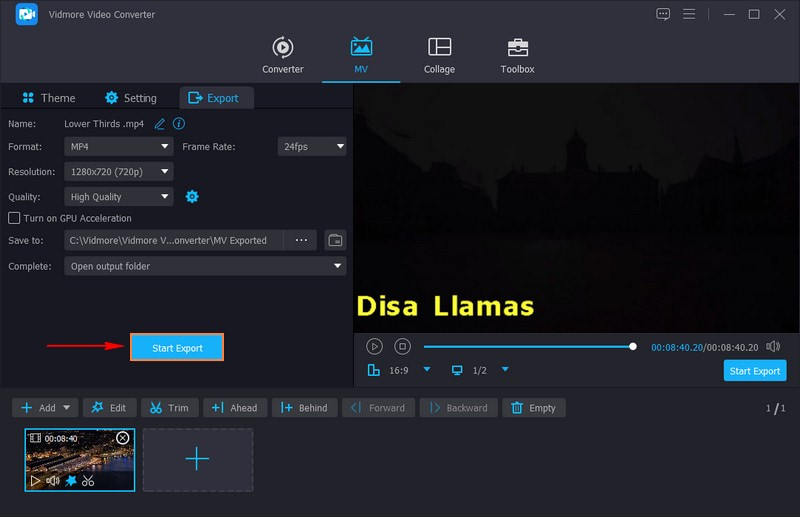The image size is (800, 517).
Task: Open the Frame Rate 24fps dropdown
Action: click(312, 146)
